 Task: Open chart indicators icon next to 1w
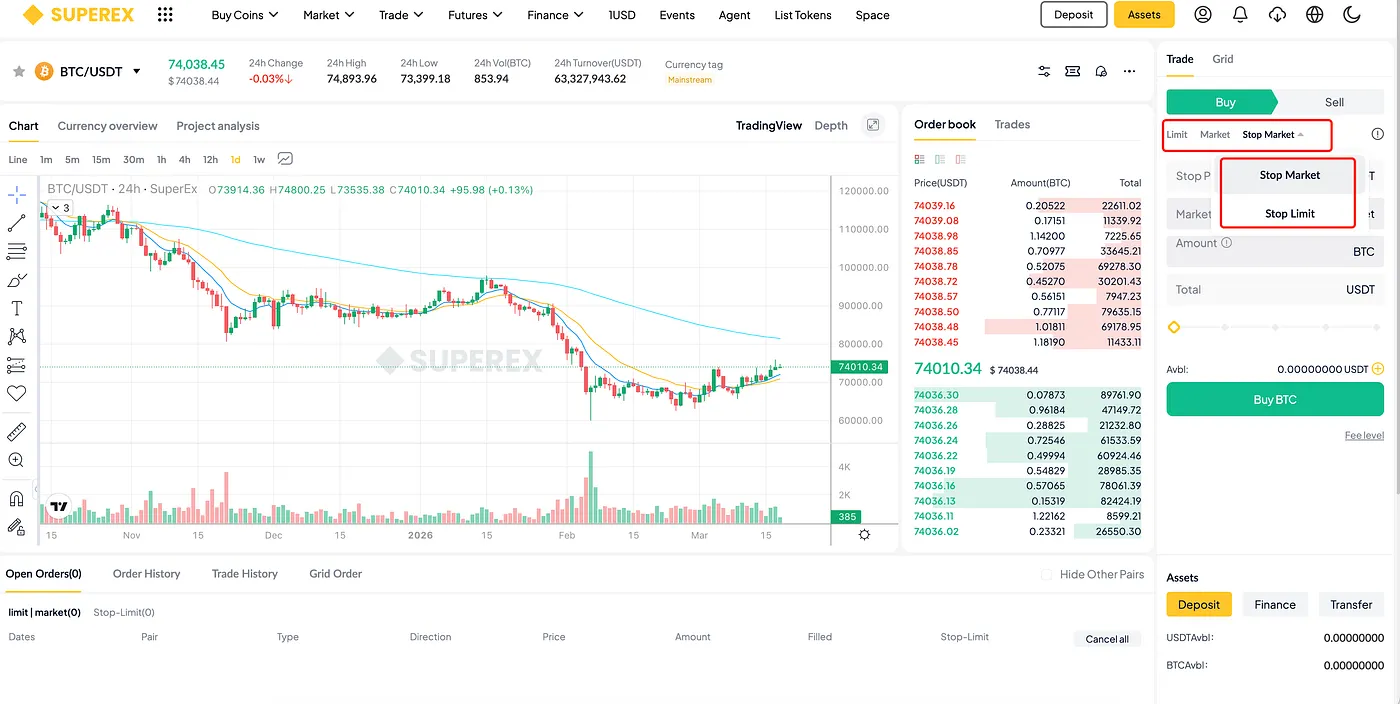pyautogui.click(x=285, y=159)
